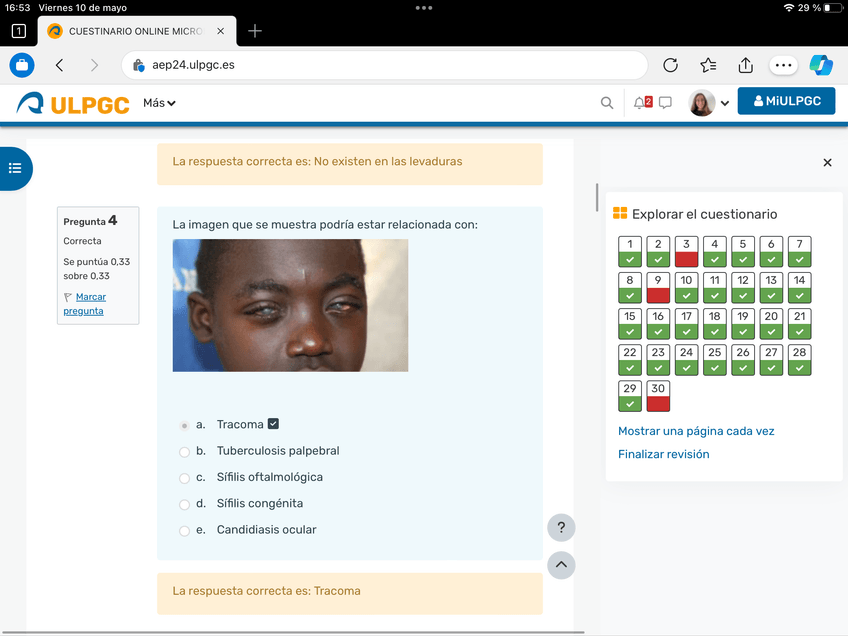Tap the browser share icon
This screenshot has width=848, height=636.
746,65
